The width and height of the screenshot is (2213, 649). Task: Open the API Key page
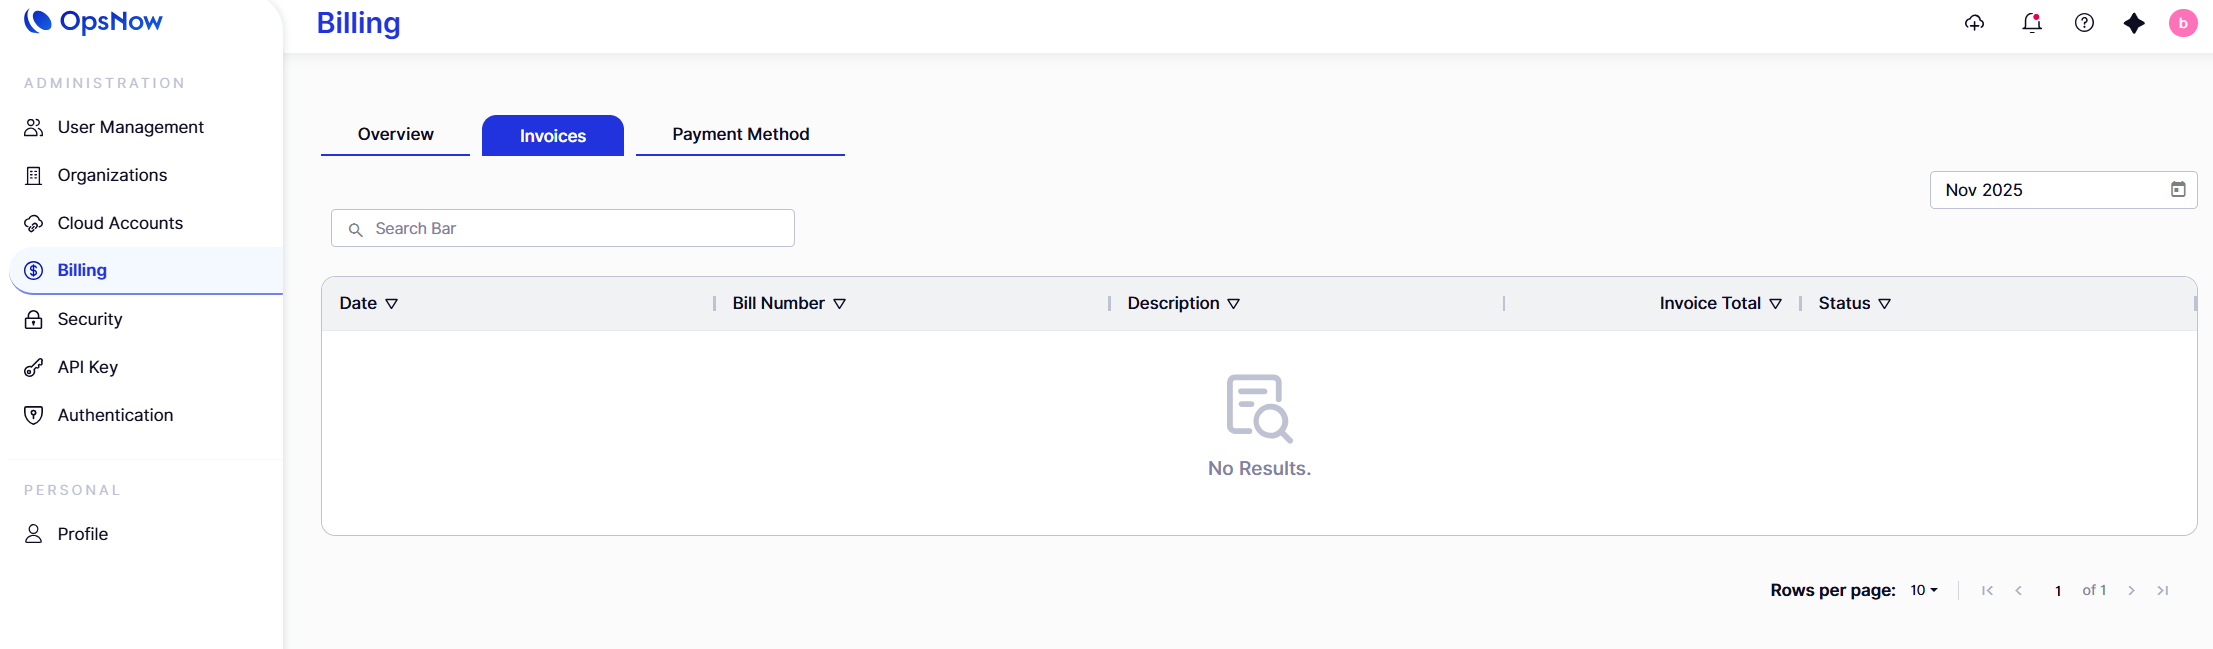[87, 367]
